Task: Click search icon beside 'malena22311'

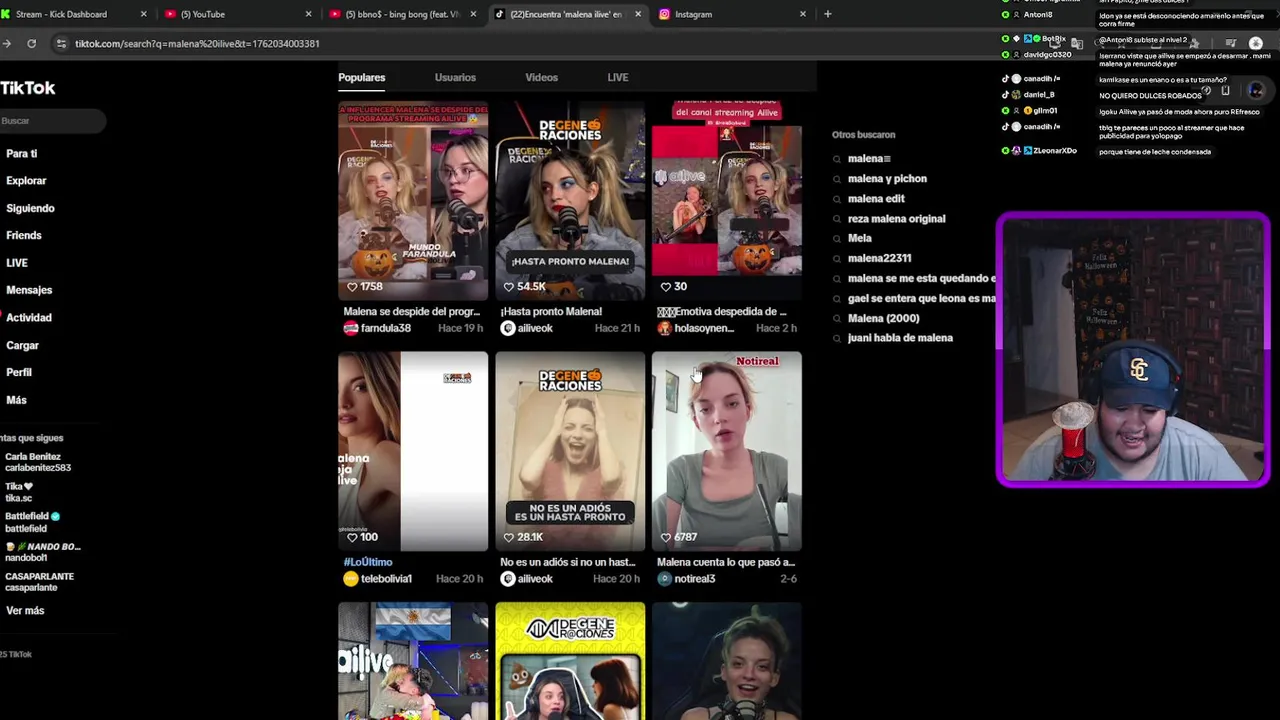Action: tap(837, 259)
